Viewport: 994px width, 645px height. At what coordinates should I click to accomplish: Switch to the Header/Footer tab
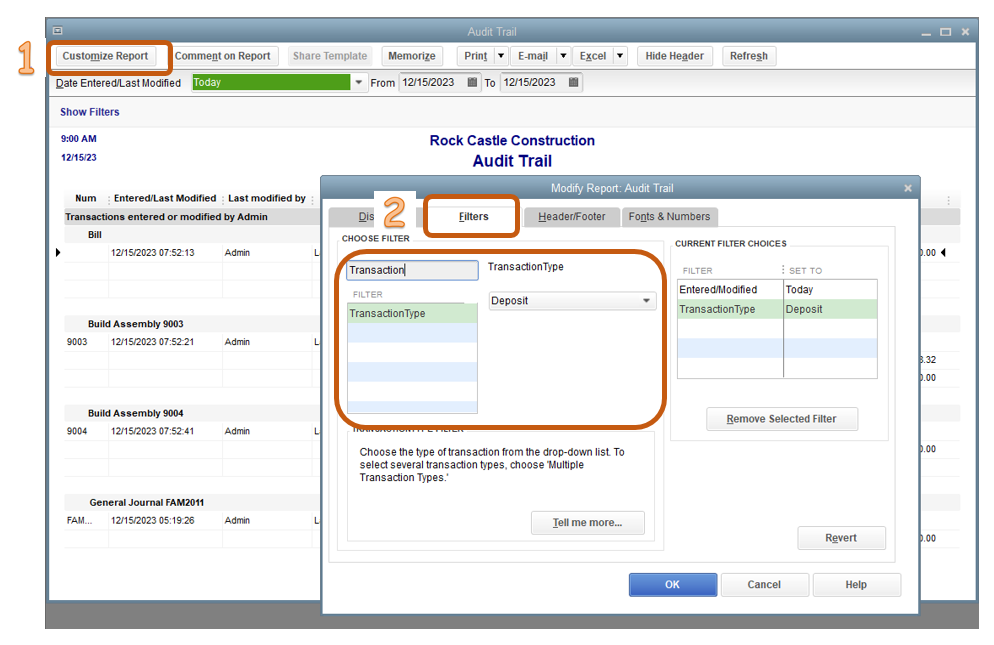click(x=572, y=217)
